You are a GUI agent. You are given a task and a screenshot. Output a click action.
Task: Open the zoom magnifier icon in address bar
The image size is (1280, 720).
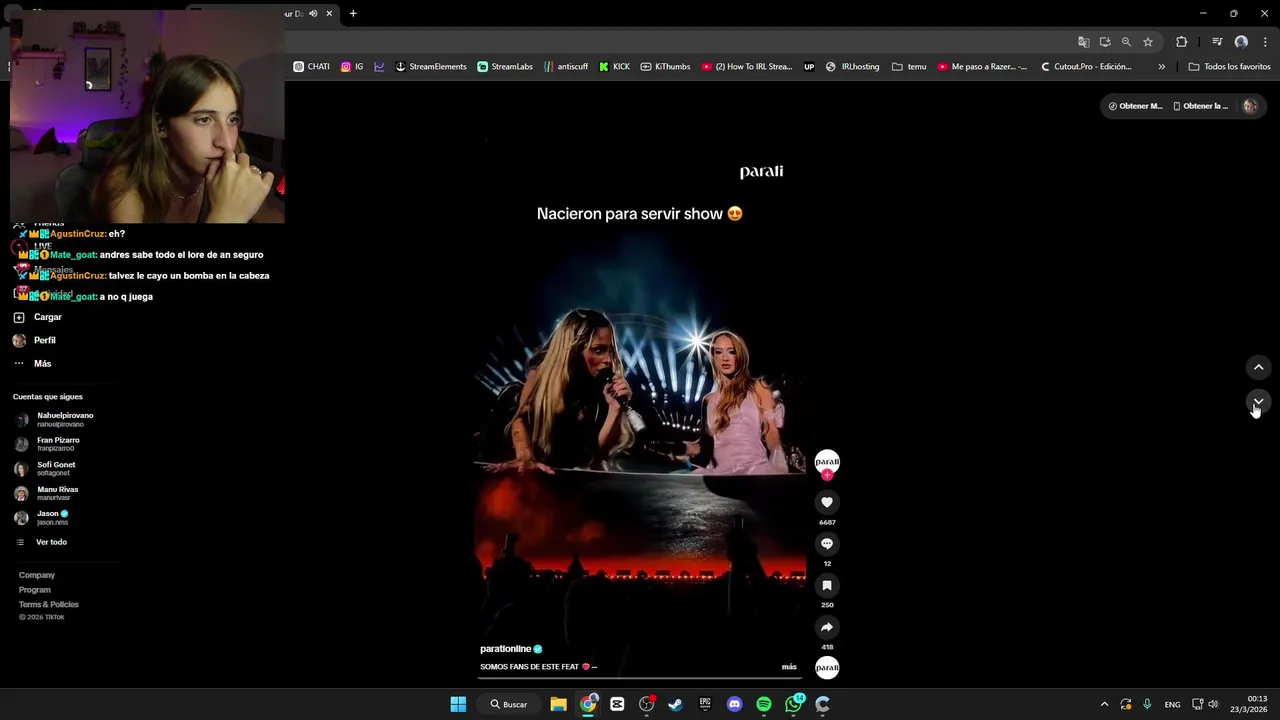point(1126,42)
